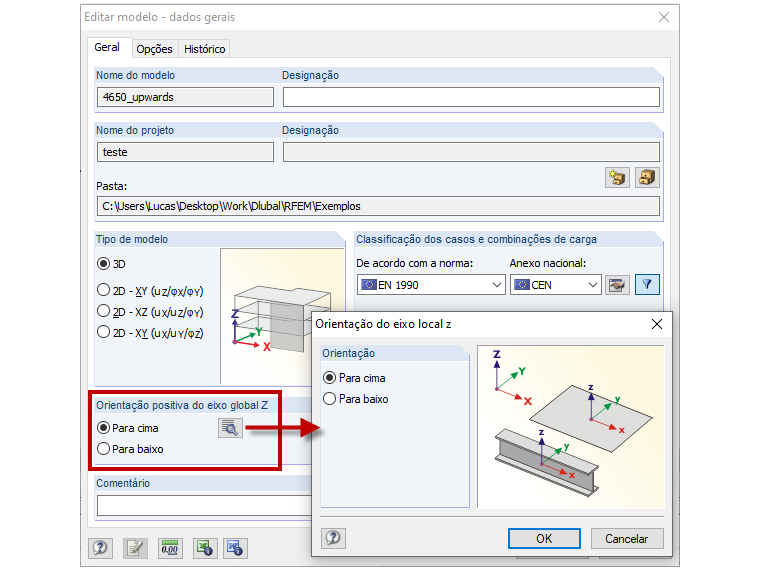This screenshot has height=570, width=760.
Task: Click the Pasta folder path field
Action: pyautogui.click(x=378, y=206)
